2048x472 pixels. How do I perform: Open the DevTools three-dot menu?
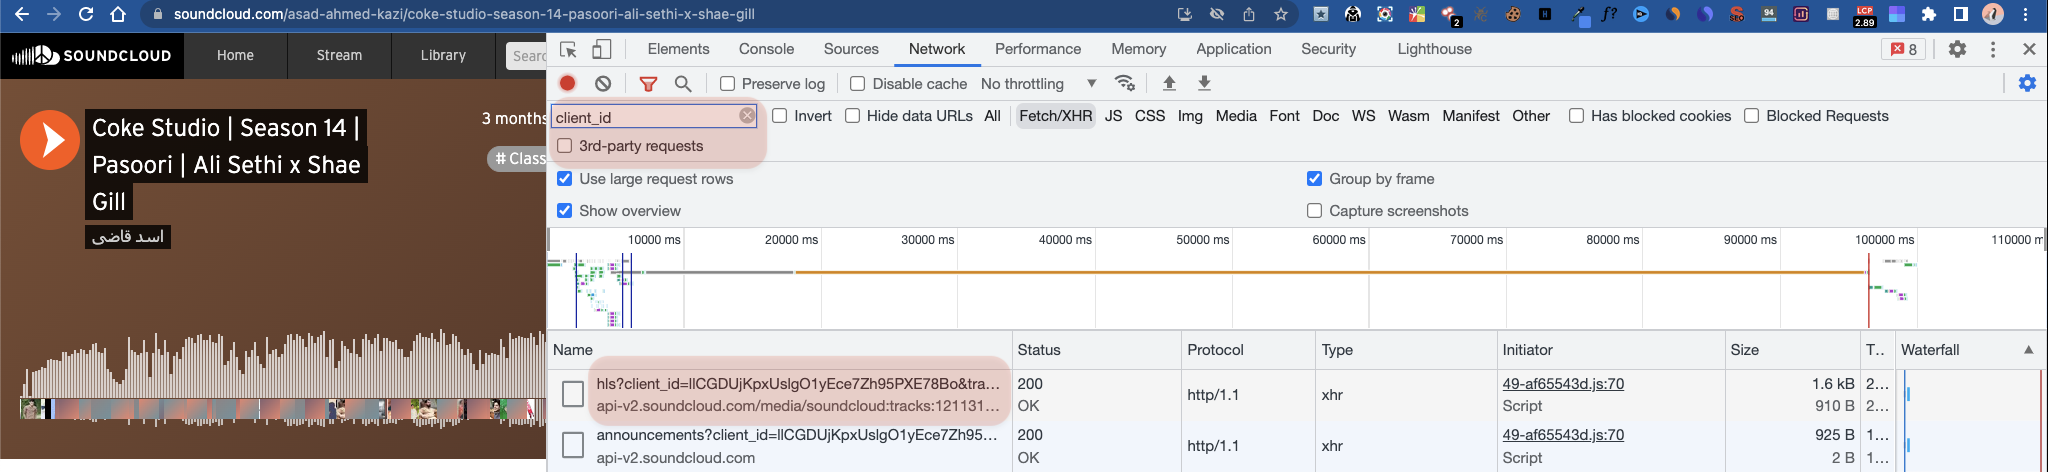pos(1993,49)
